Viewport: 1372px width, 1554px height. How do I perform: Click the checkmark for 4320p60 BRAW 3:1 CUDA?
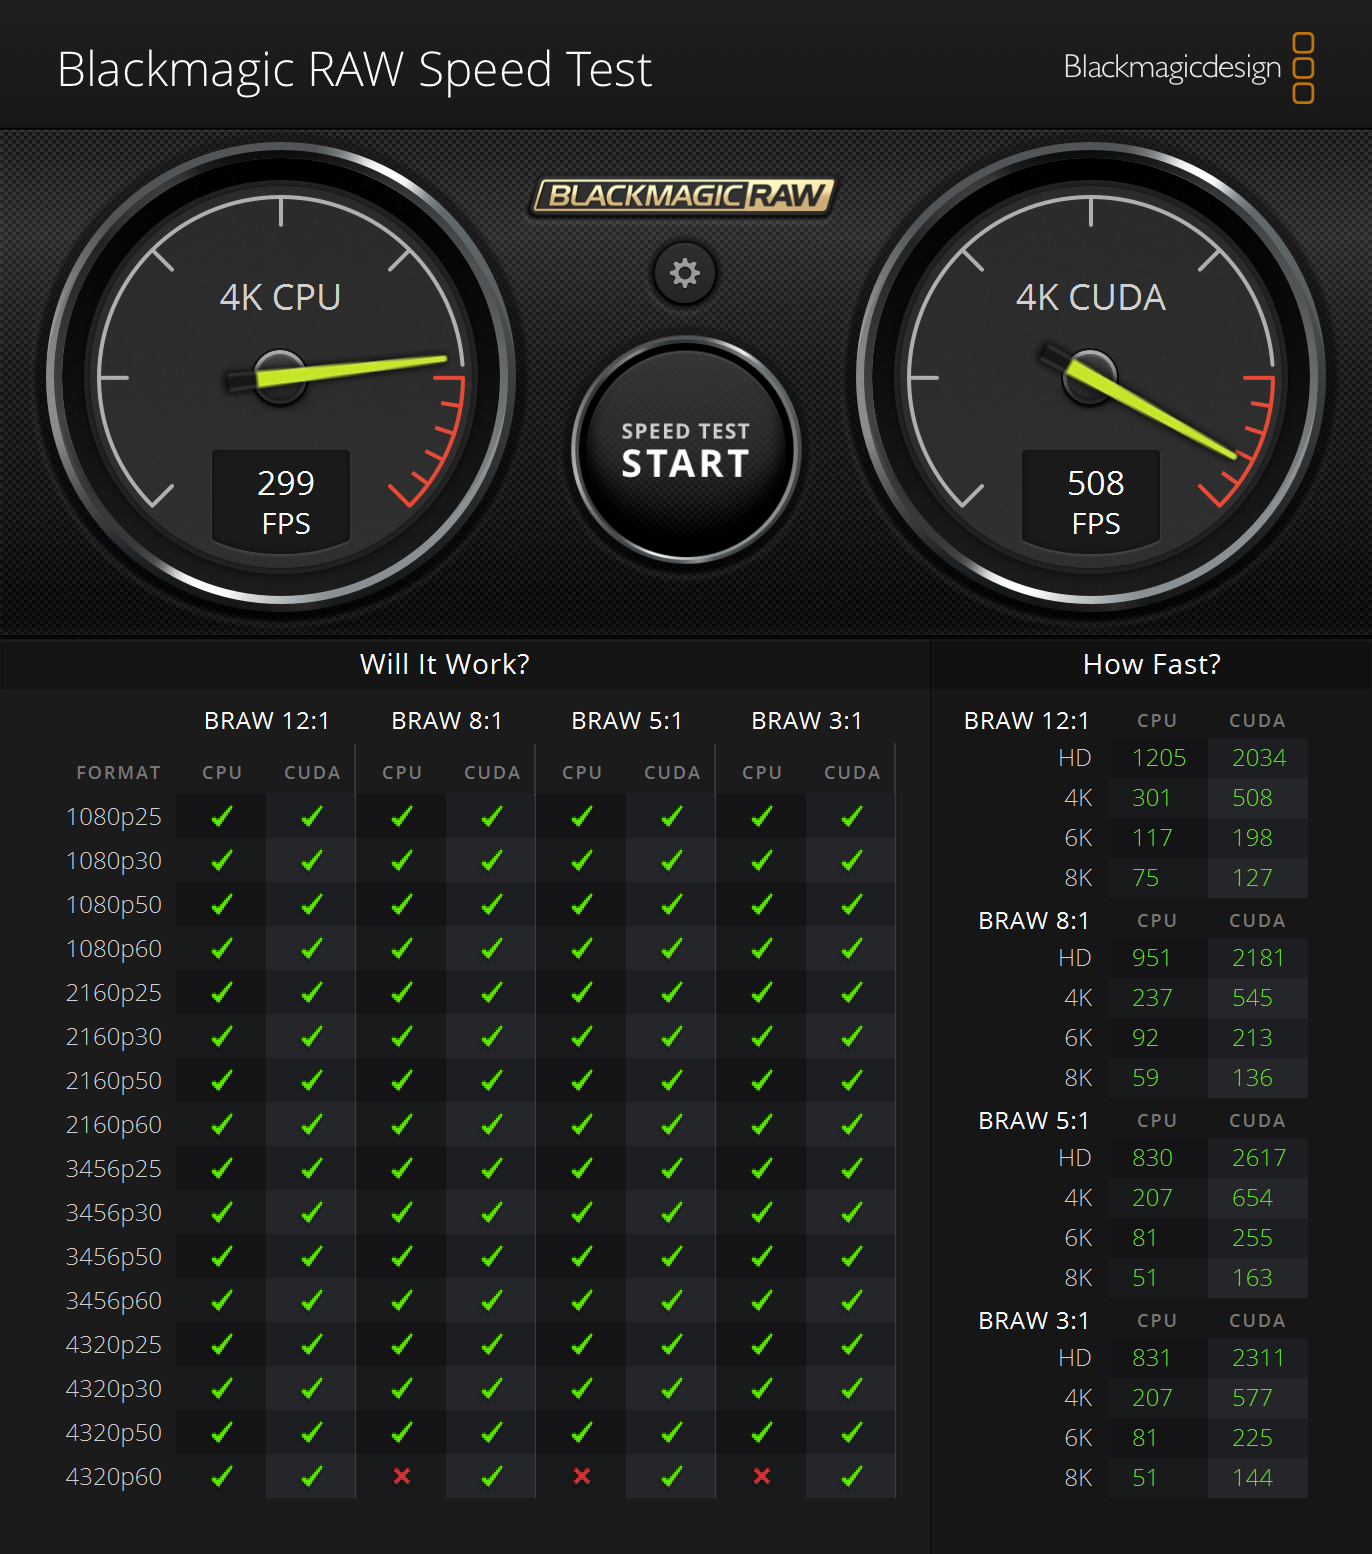point(852,1476)
